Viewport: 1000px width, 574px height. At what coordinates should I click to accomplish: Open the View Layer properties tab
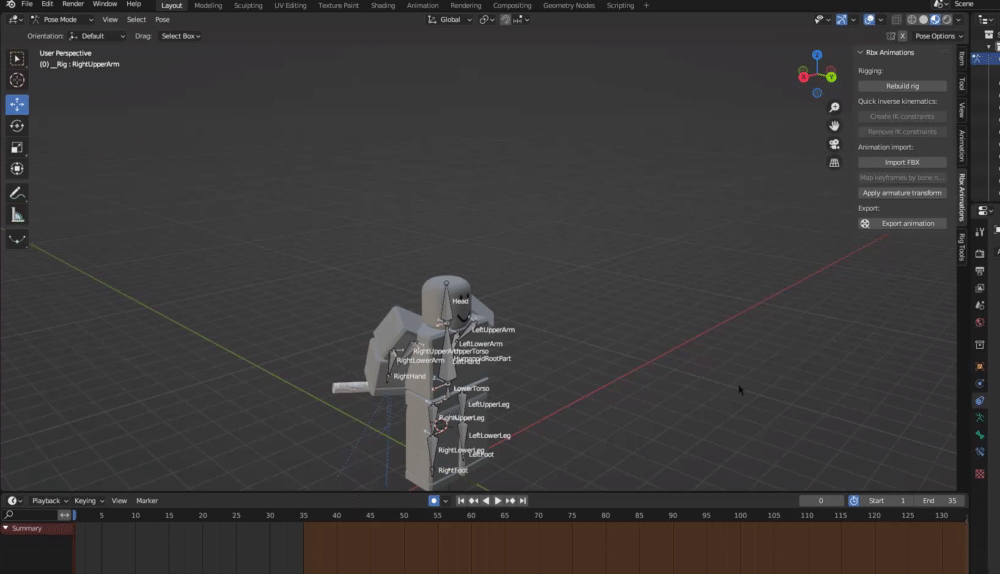coord(980,288)
